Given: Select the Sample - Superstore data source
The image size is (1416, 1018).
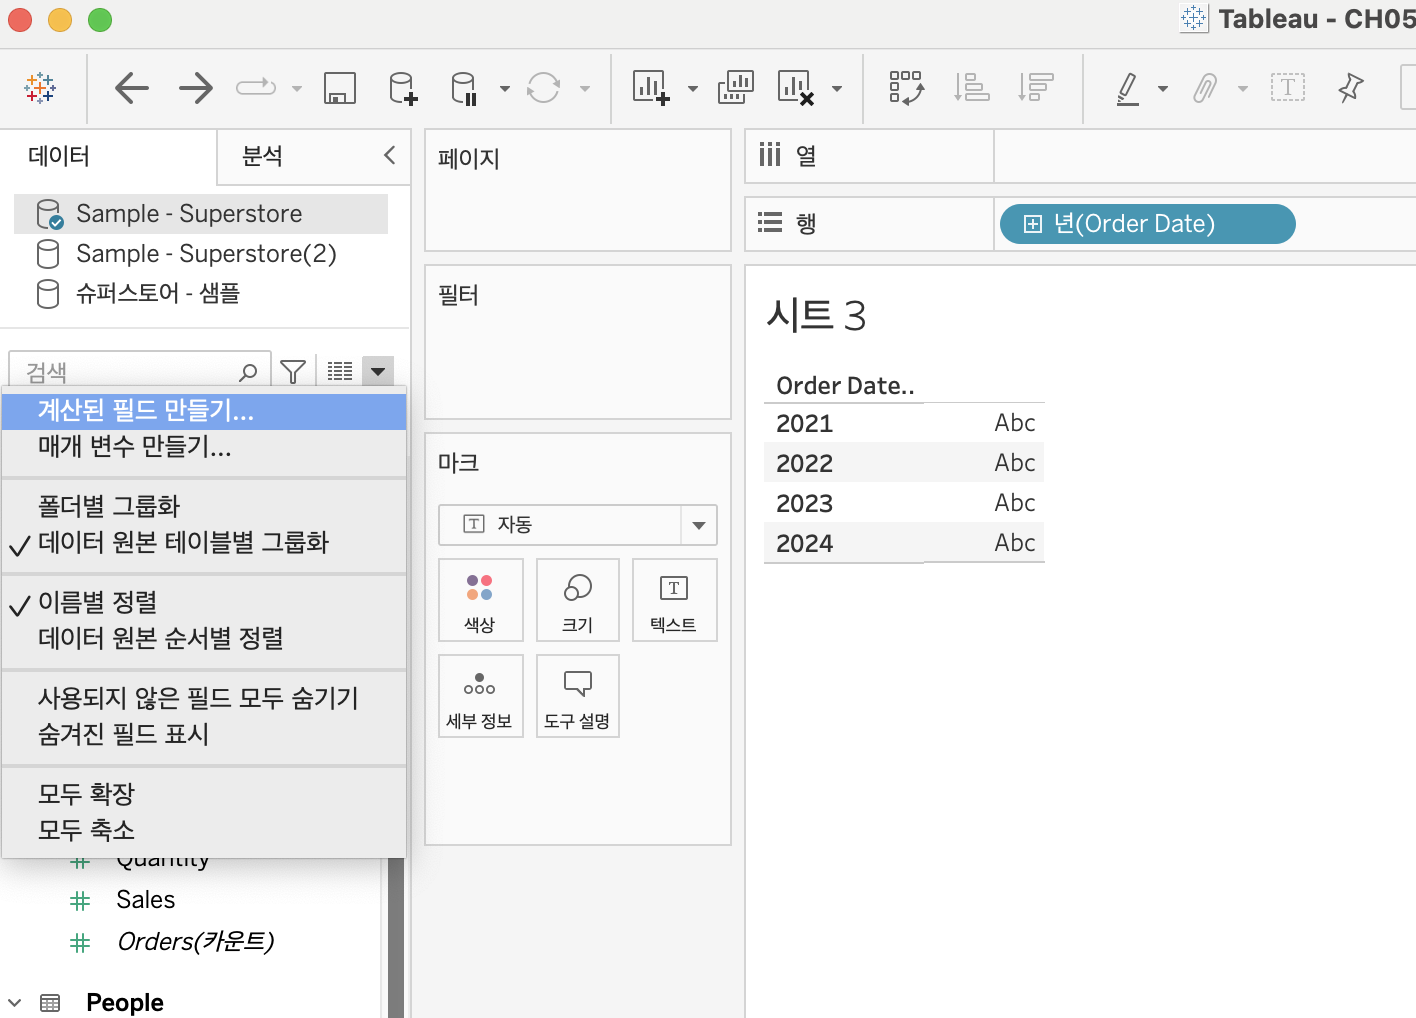Looking at the screenshot, I should (201, 214).
